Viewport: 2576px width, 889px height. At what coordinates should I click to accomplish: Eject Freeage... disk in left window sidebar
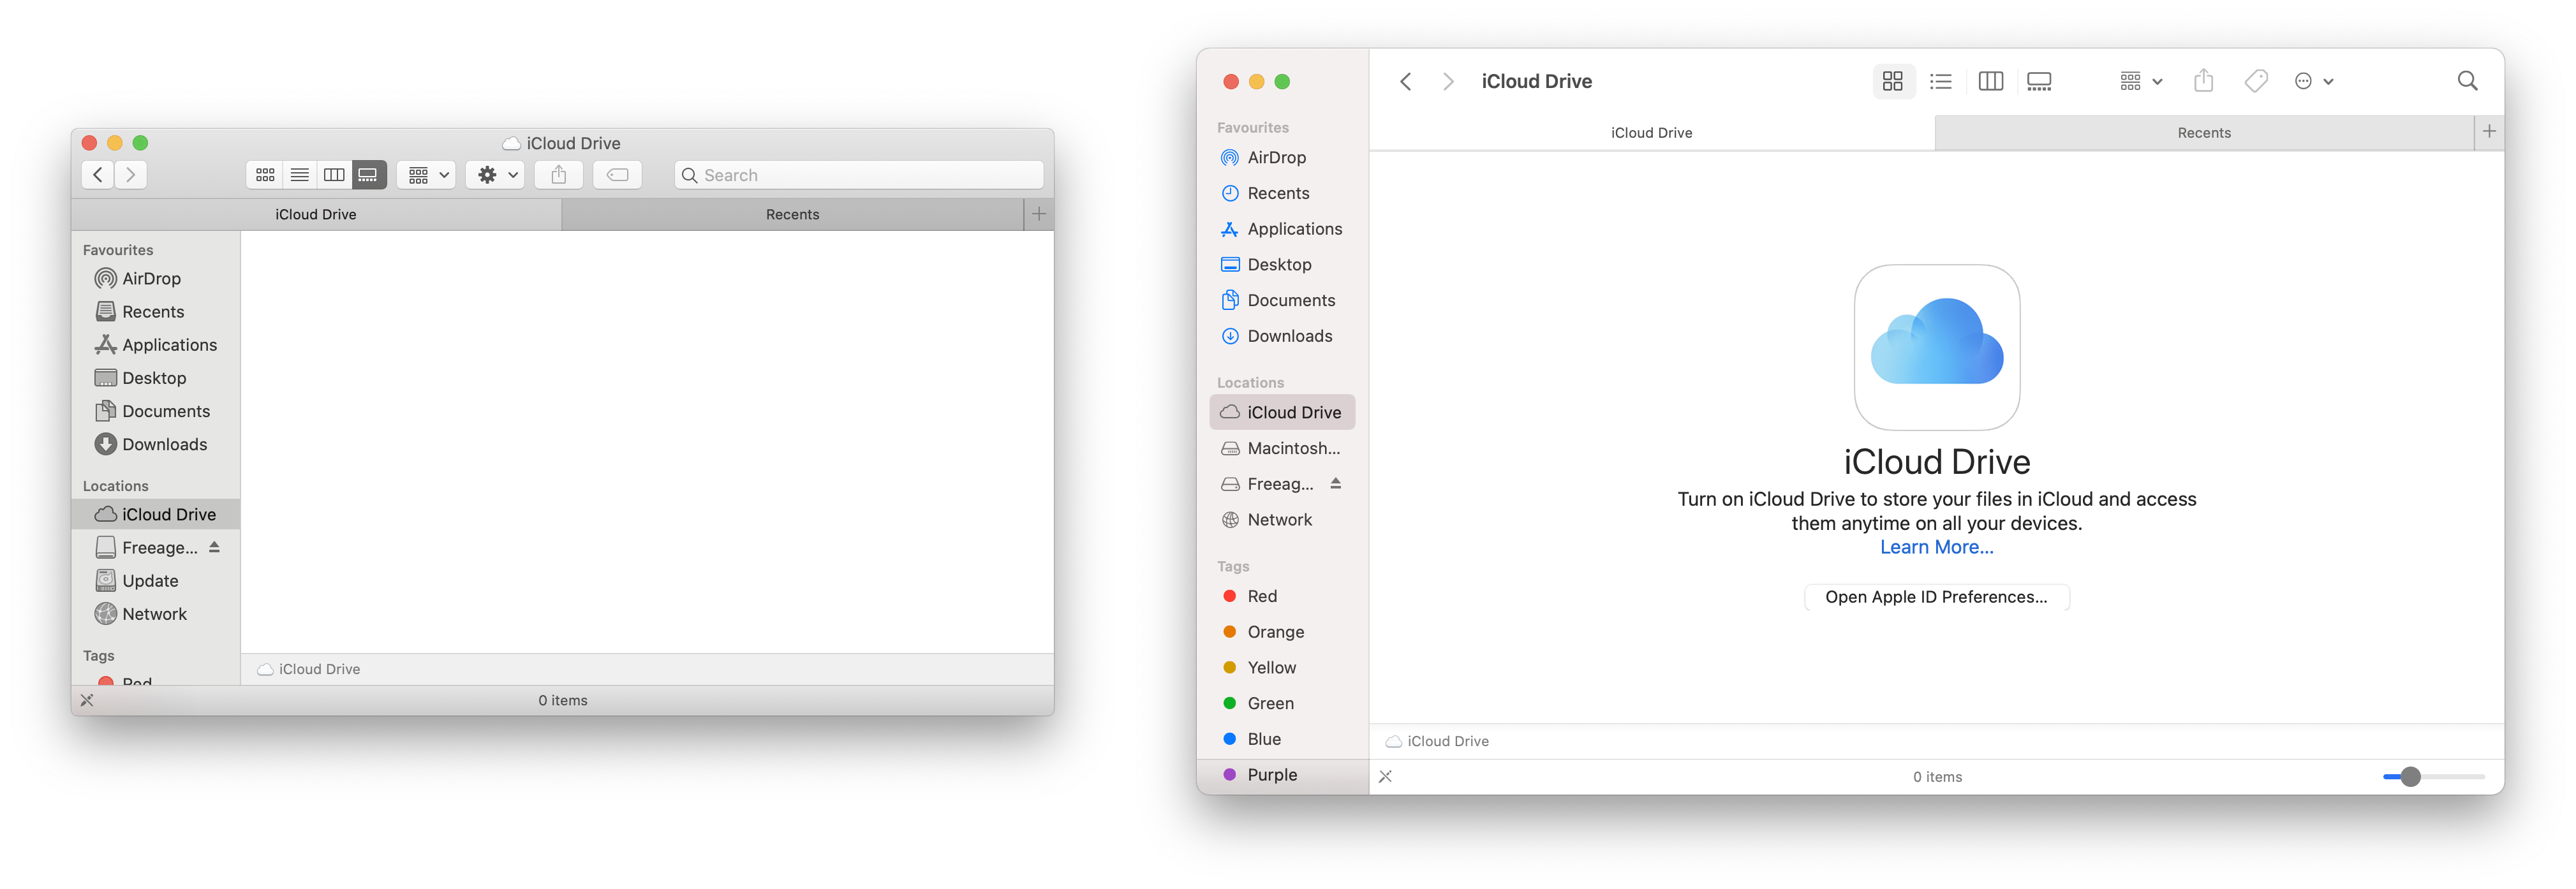pos(214,547)
